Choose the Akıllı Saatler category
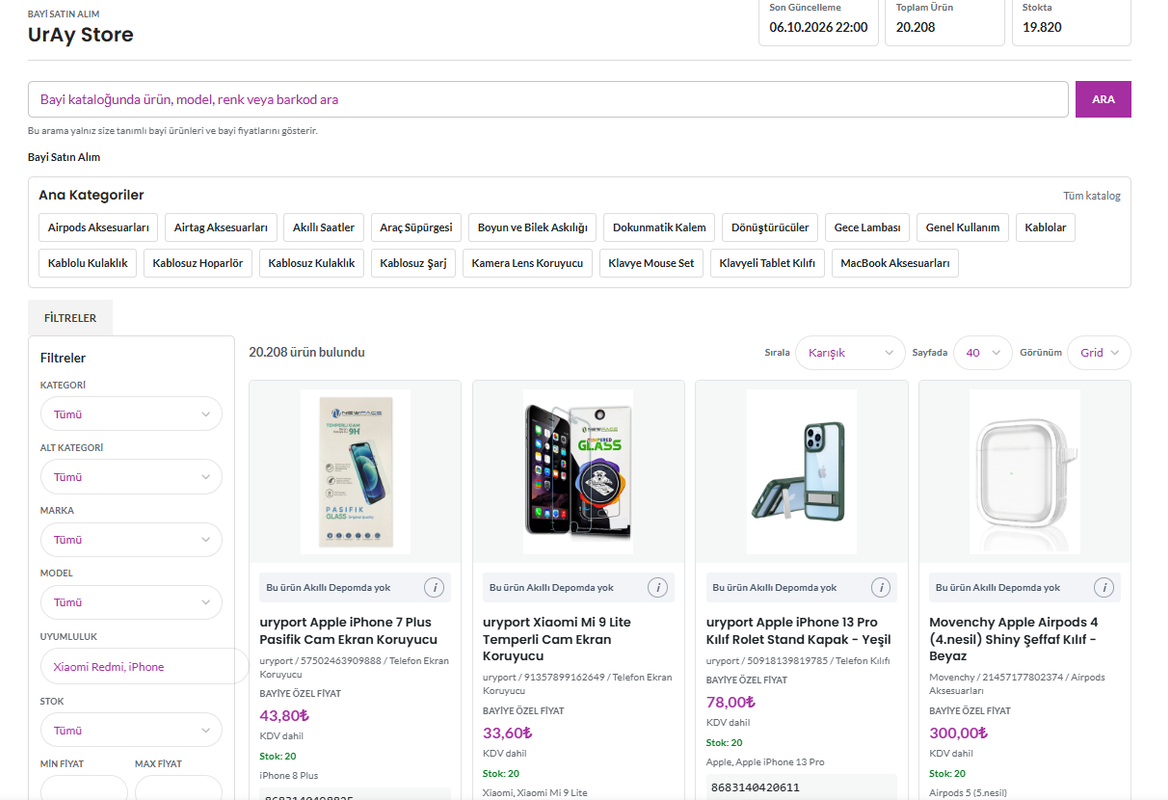This screenshot has width=1168, height=800. (323, 227)
